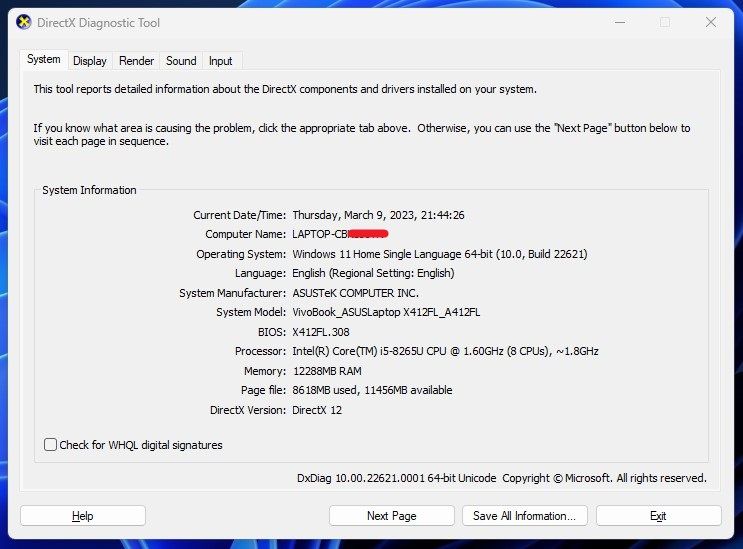
Task: Click the System Information group label
Action: (89, 190)
